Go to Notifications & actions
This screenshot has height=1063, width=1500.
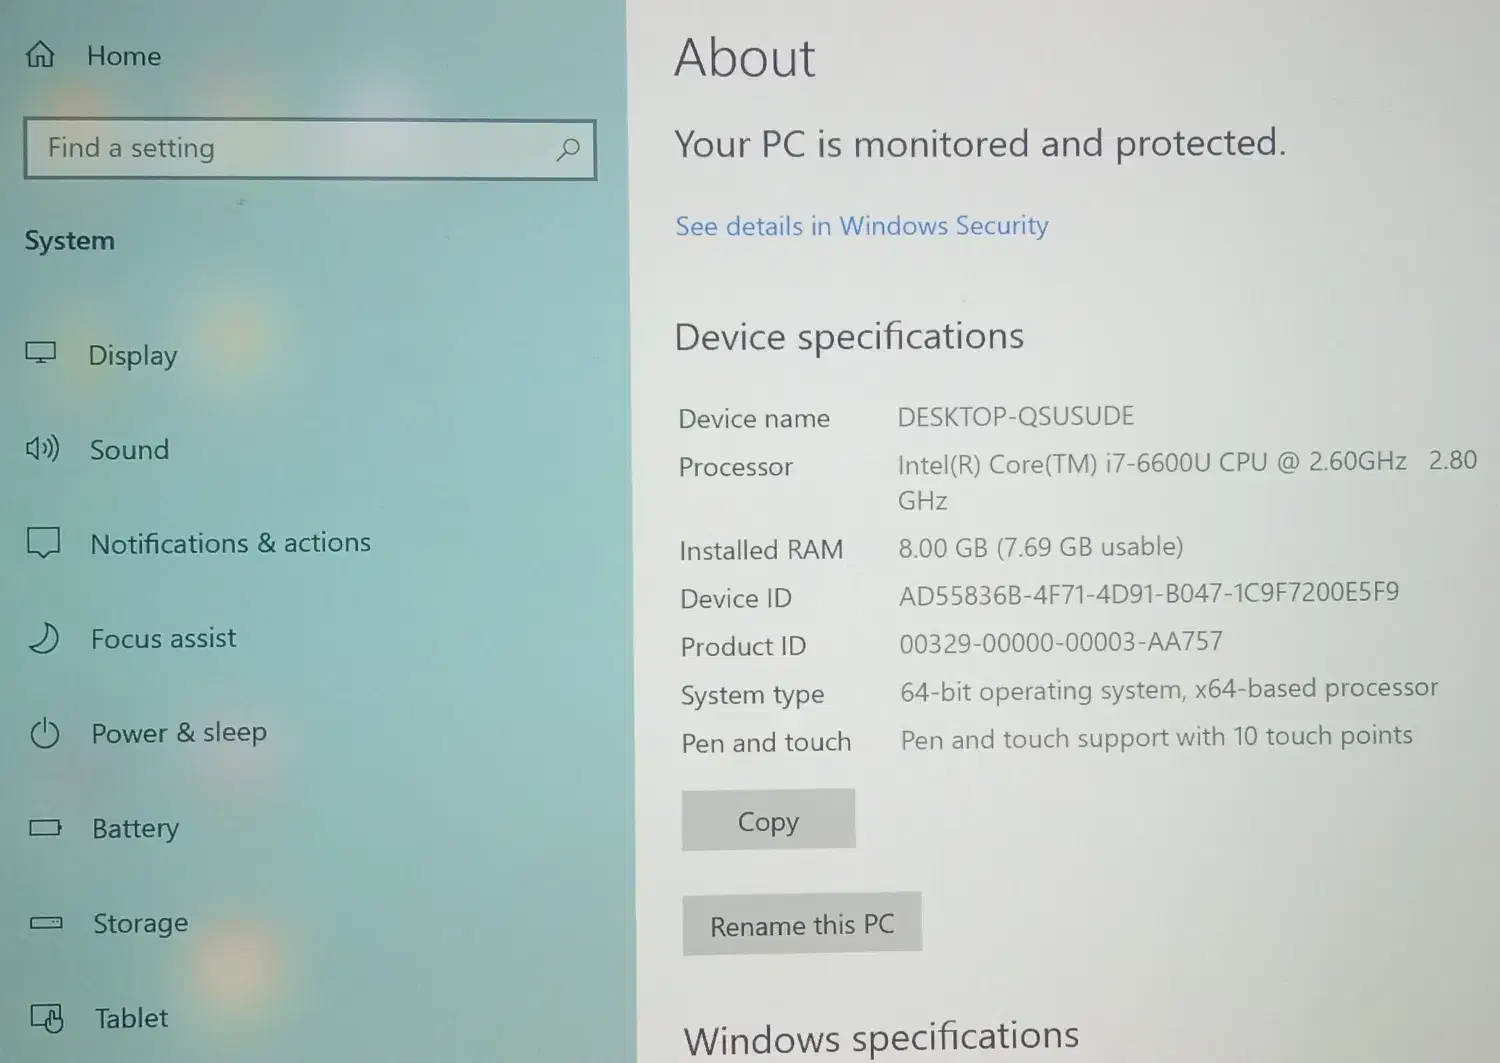(x=231, y=543)
